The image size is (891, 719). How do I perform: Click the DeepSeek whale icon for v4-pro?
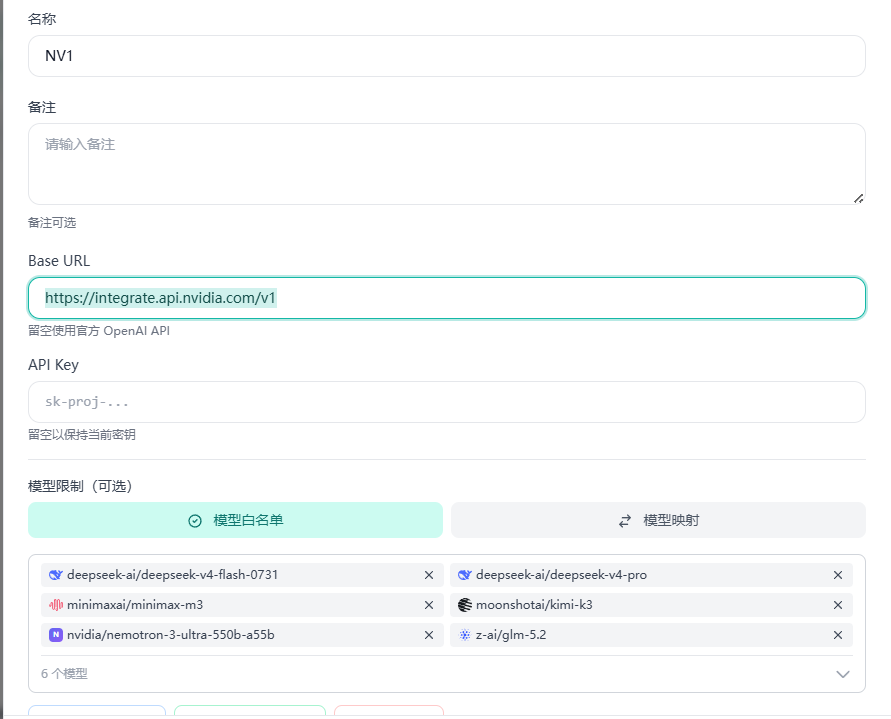tap(465, 575)
